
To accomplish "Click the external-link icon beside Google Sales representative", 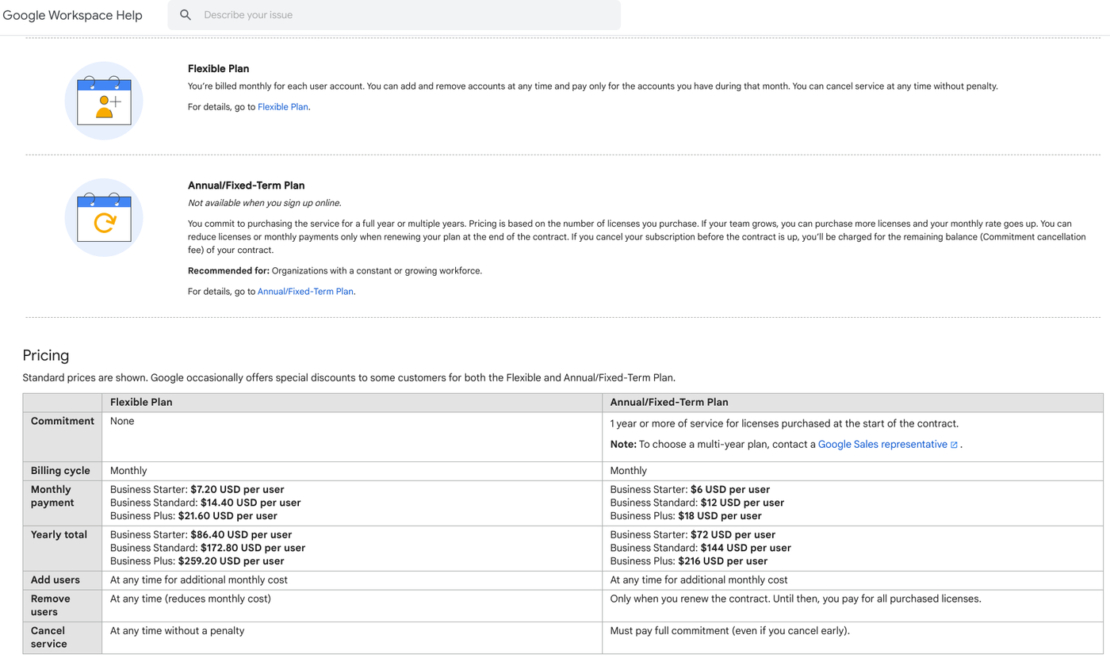I will pos(955,444).
